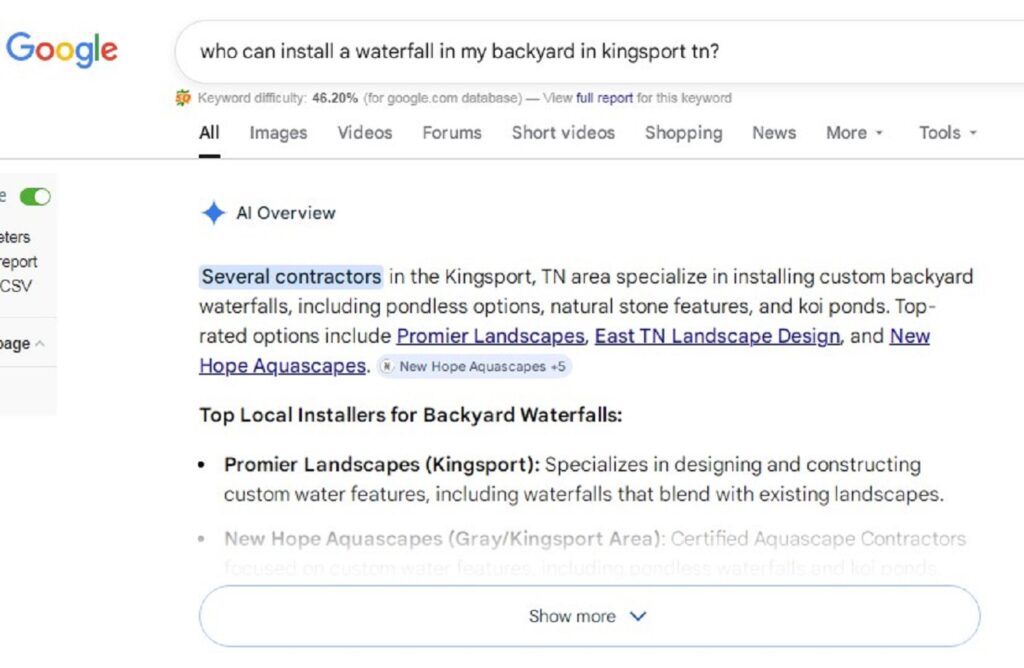This screenshot has width=1024, height=668.
Task: Select the Forums results tab
Action: click(x=452, y=133)
